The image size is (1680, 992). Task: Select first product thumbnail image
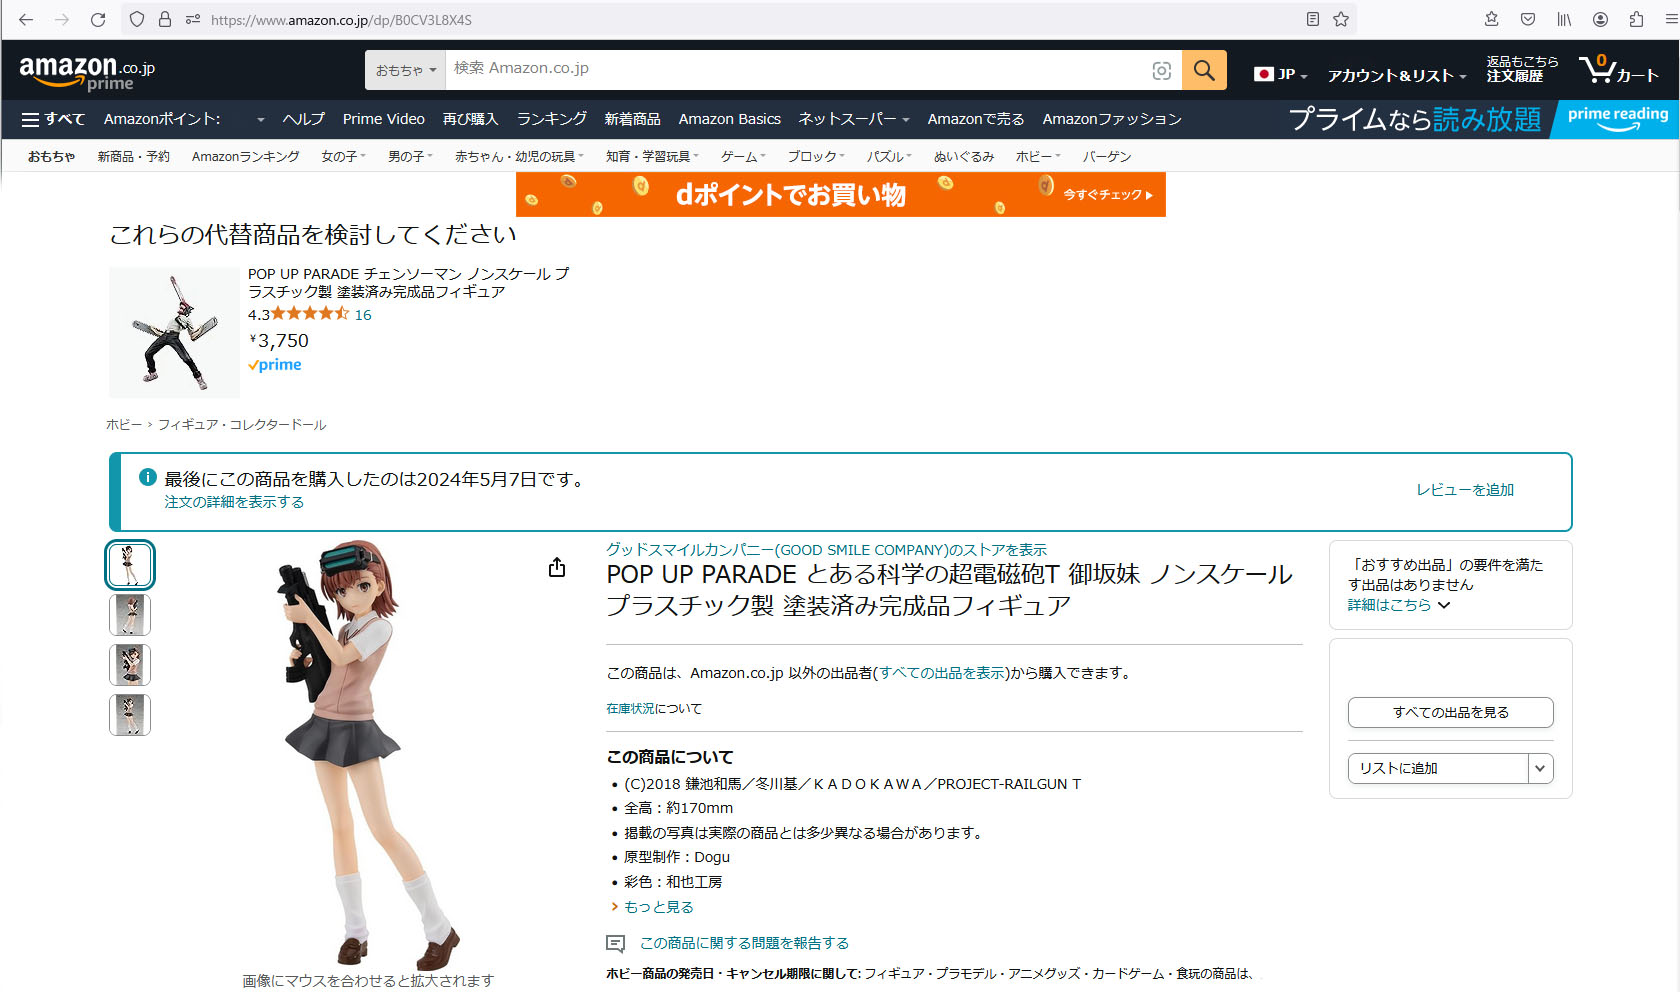[130, 565]
